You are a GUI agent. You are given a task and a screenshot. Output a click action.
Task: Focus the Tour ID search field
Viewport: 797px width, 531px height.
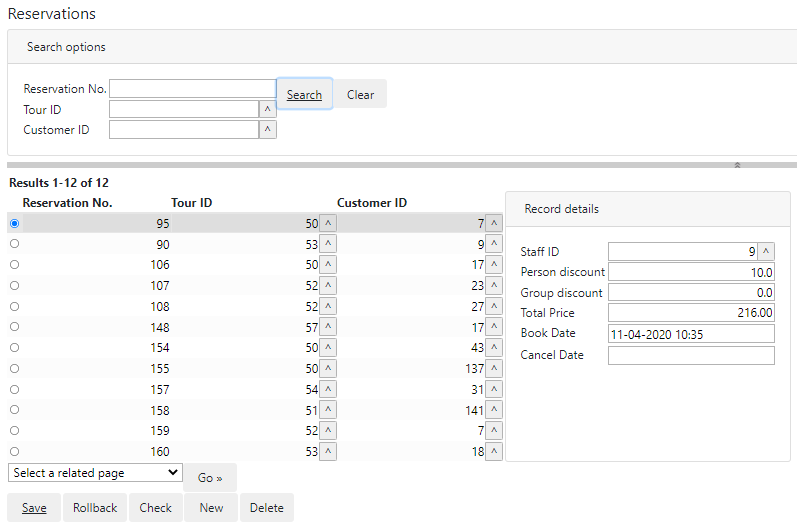(184, 109)
